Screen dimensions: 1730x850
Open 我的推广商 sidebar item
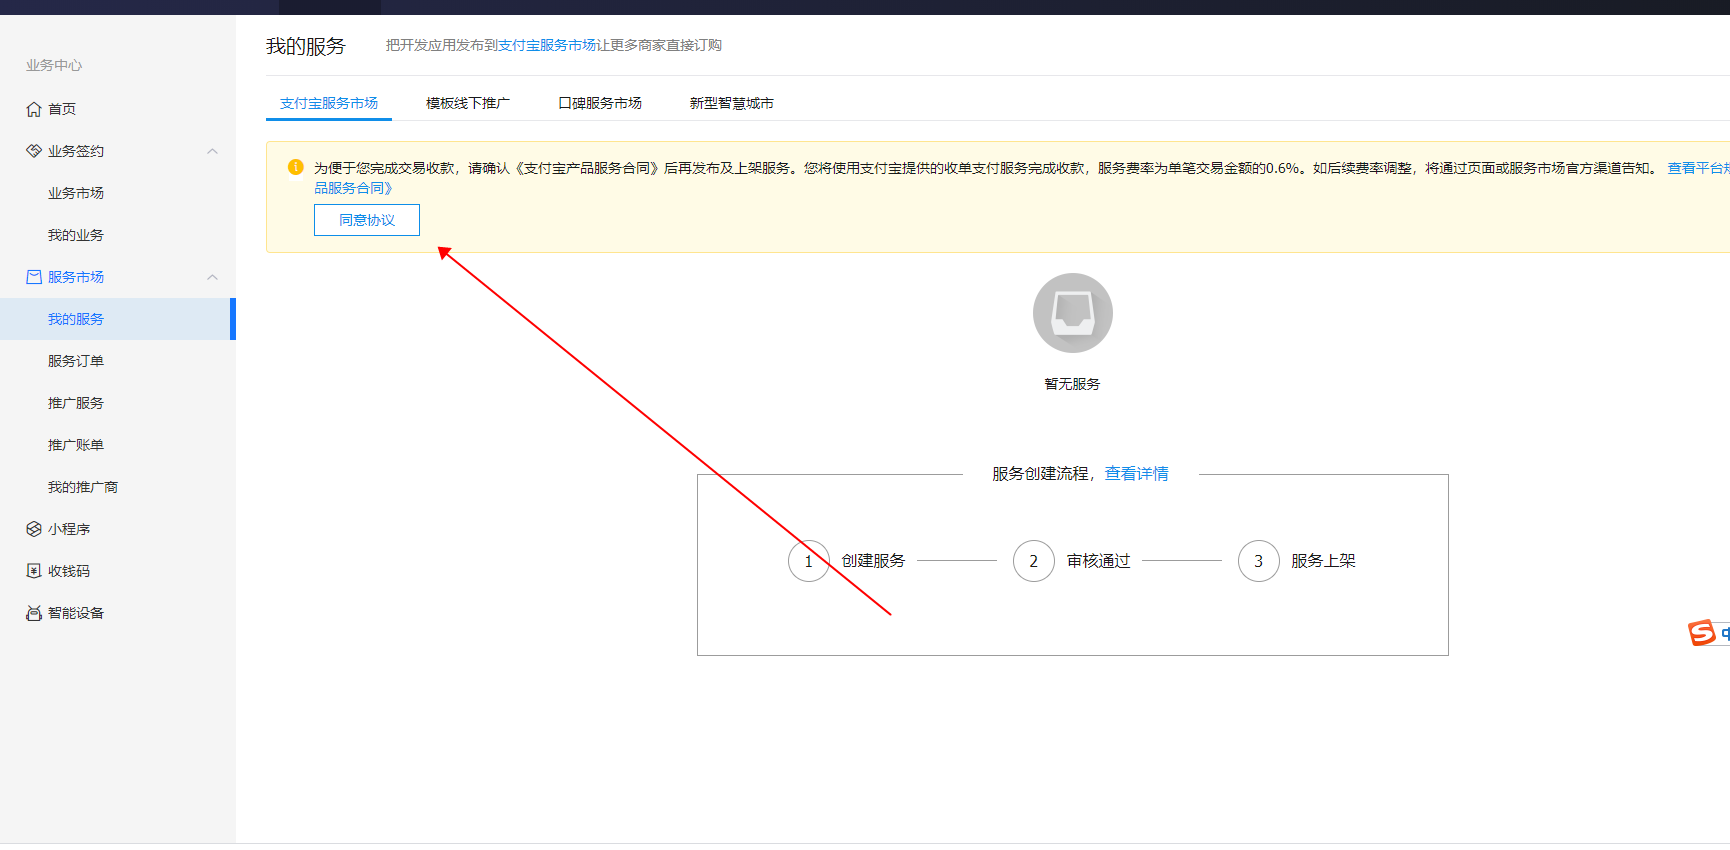click(83, 487)
